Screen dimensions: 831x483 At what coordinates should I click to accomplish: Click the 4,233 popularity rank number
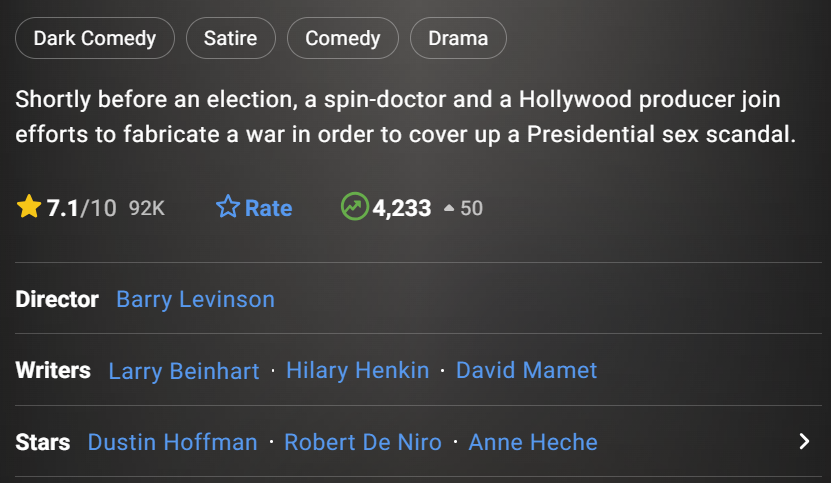pyautogui.click(x=402, y=208)
